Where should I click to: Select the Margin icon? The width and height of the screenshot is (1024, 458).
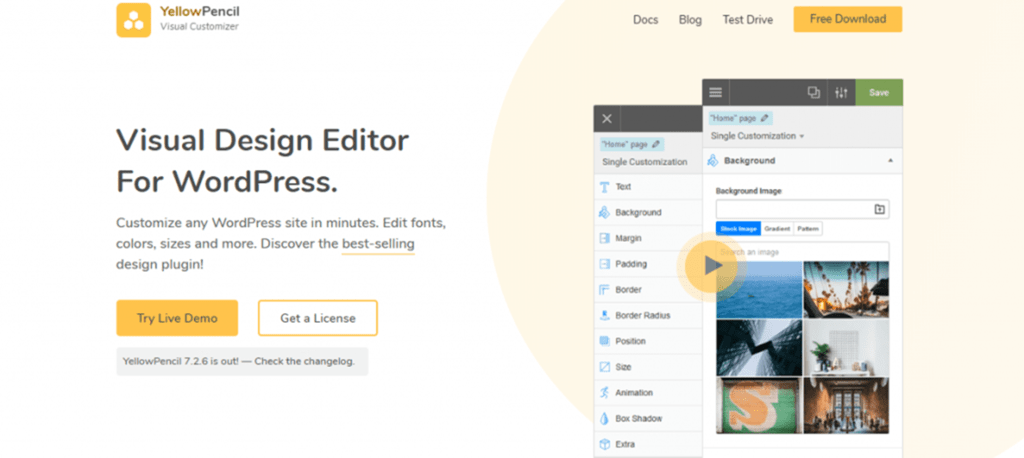click(x=604, y=238)
